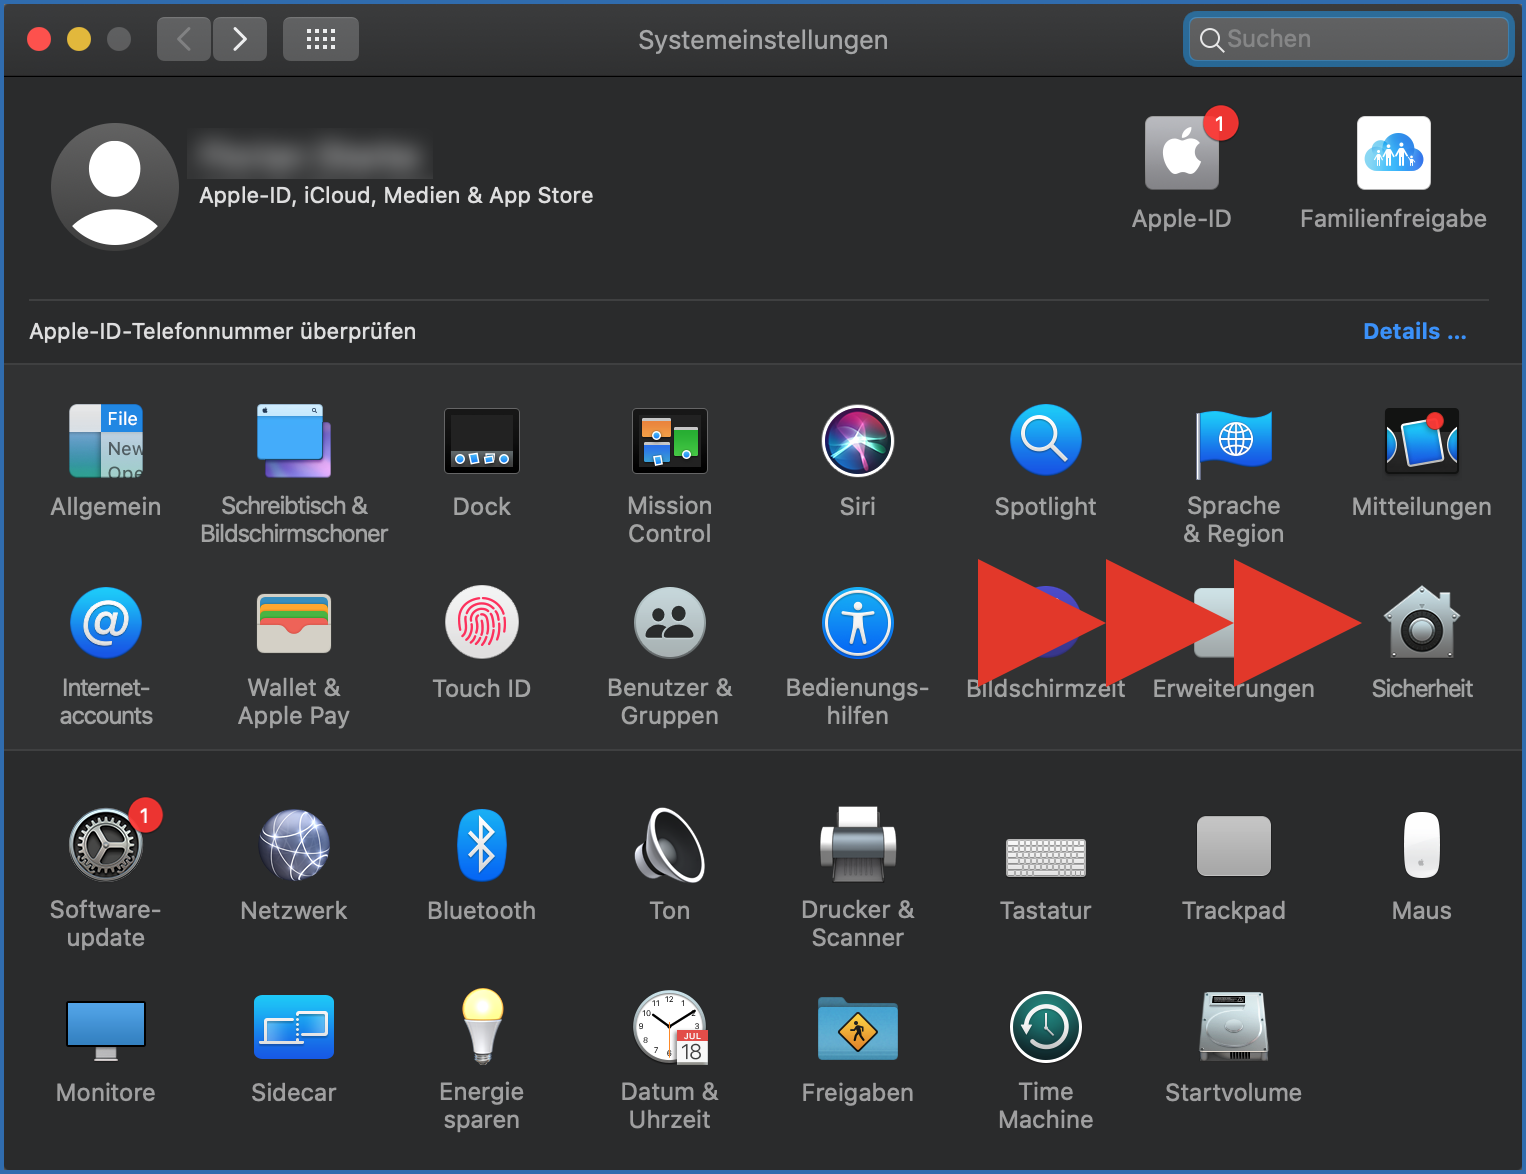Open Time Machine preferences
Screen dimensions: 1526x1174
coord(1045,1027)
